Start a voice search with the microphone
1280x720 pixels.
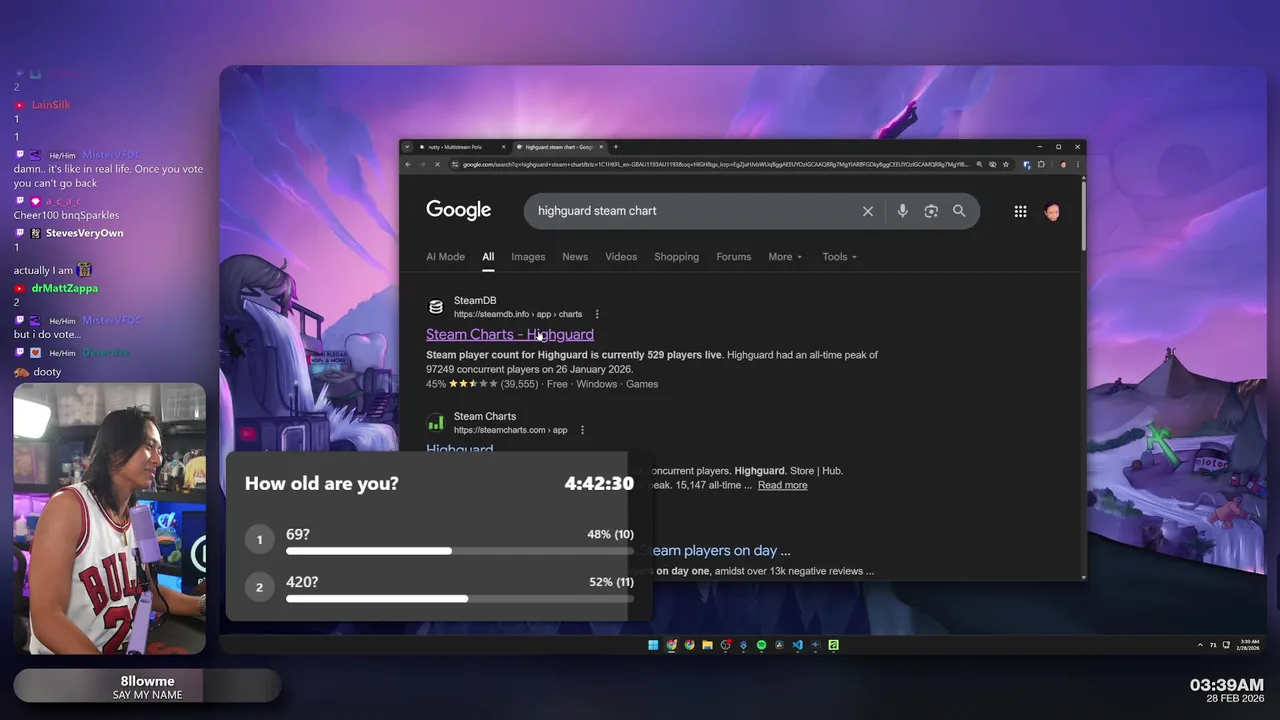(902, 211)
